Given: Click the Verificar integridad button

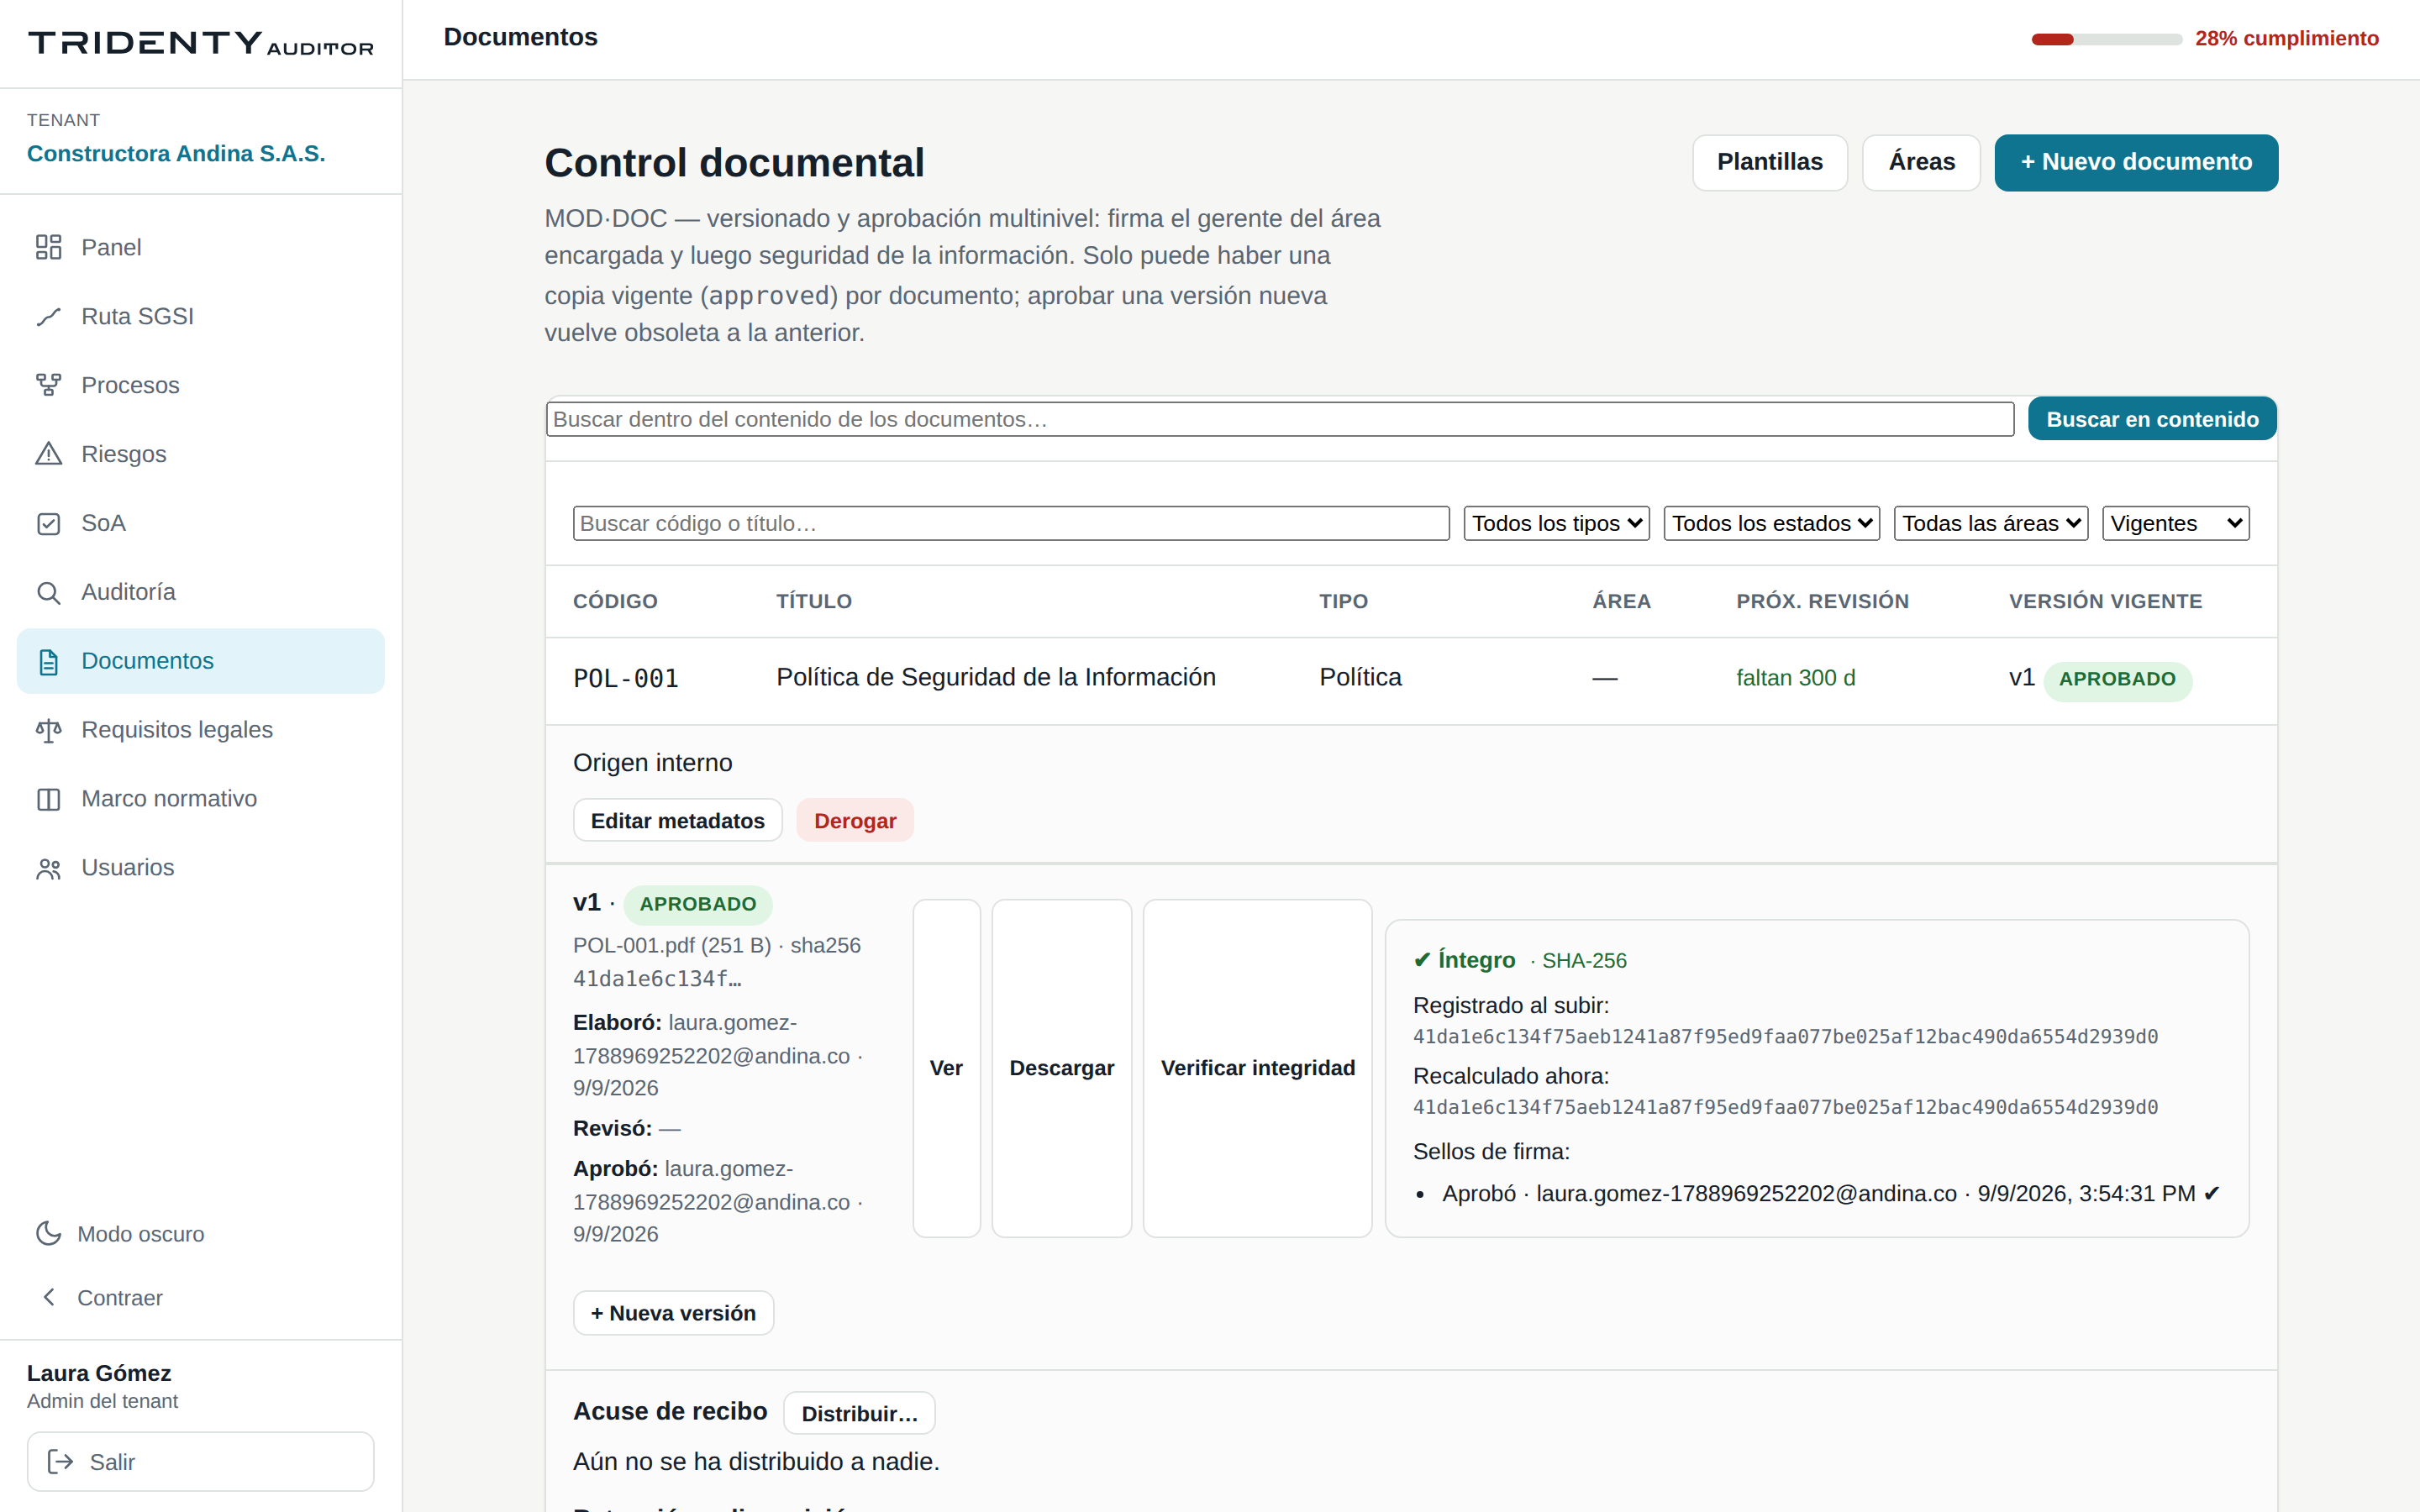Looking at the screenshot, I should [1257, 1068].
